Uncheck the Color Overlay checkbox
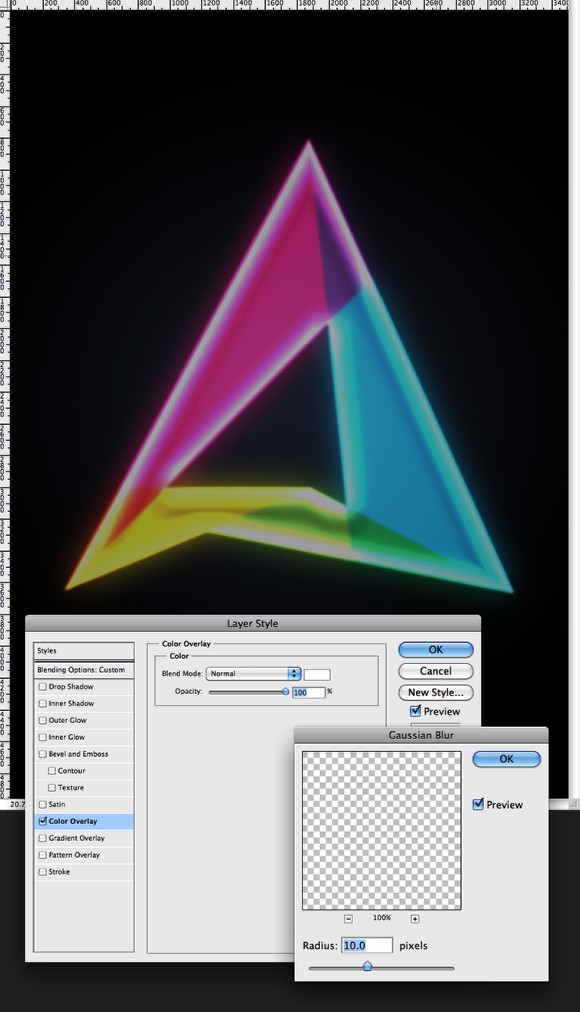The image size is (580, 1012). point(43,821)
